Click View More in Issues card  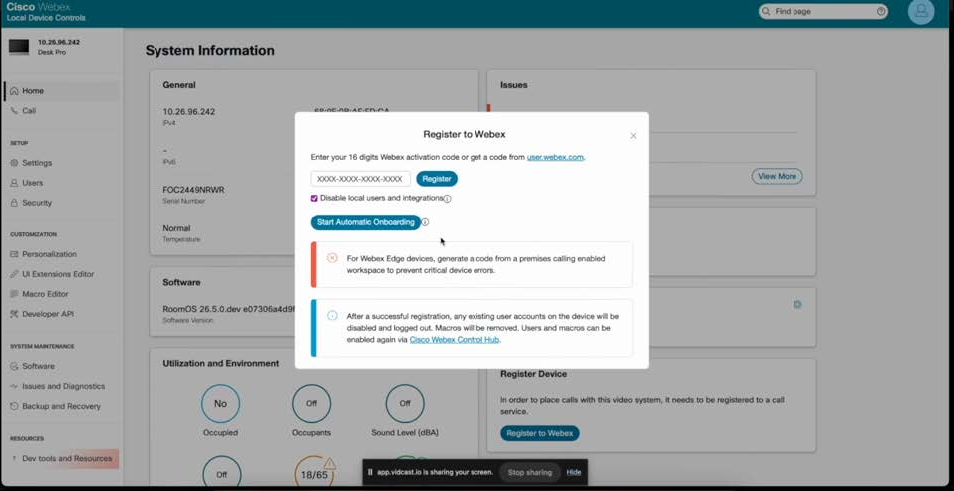coord(777,176)
